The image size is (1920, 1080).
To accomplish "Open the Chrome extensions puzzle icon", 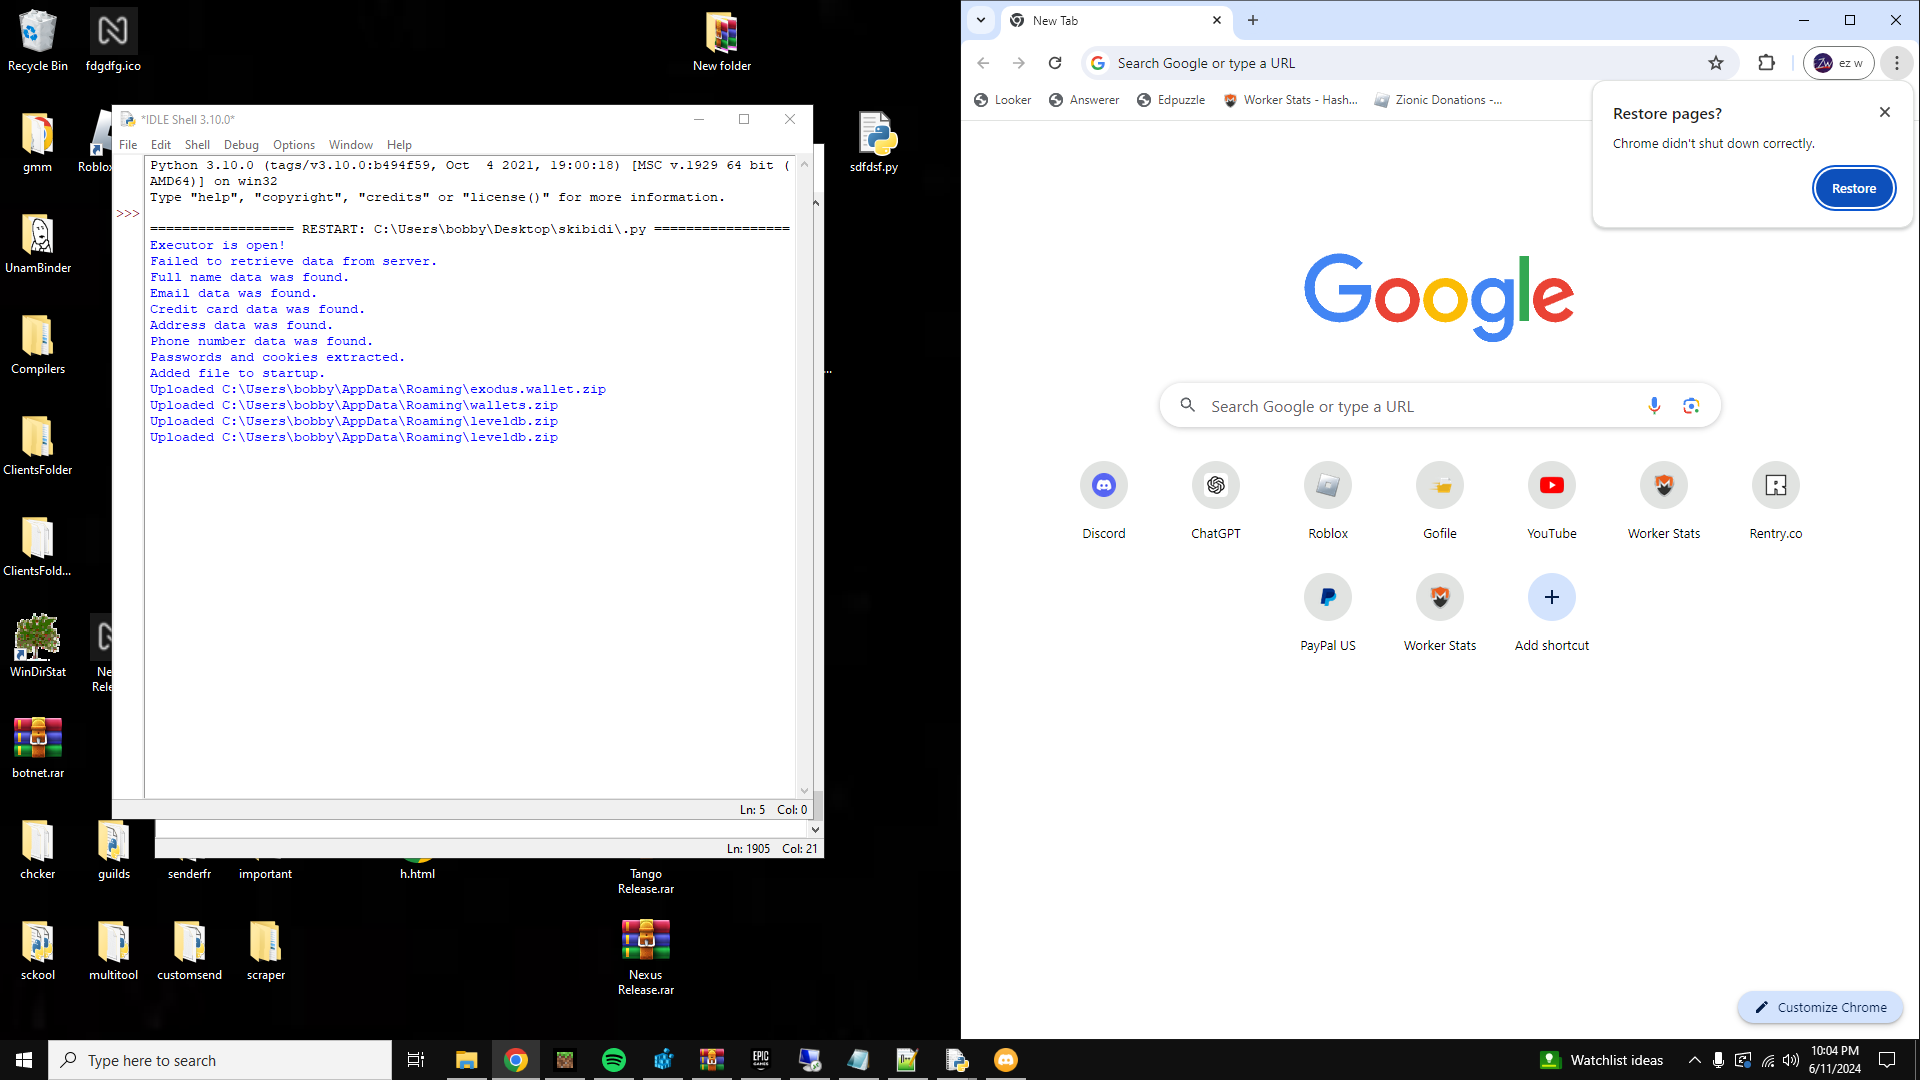I will click(x=1766, y=63).
